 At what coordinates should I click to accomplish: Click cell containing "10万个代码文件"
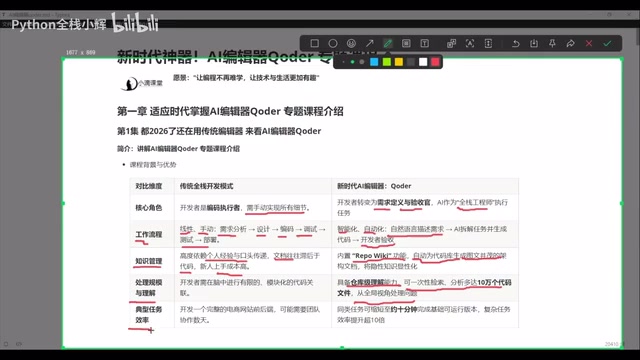click(425, 288)
